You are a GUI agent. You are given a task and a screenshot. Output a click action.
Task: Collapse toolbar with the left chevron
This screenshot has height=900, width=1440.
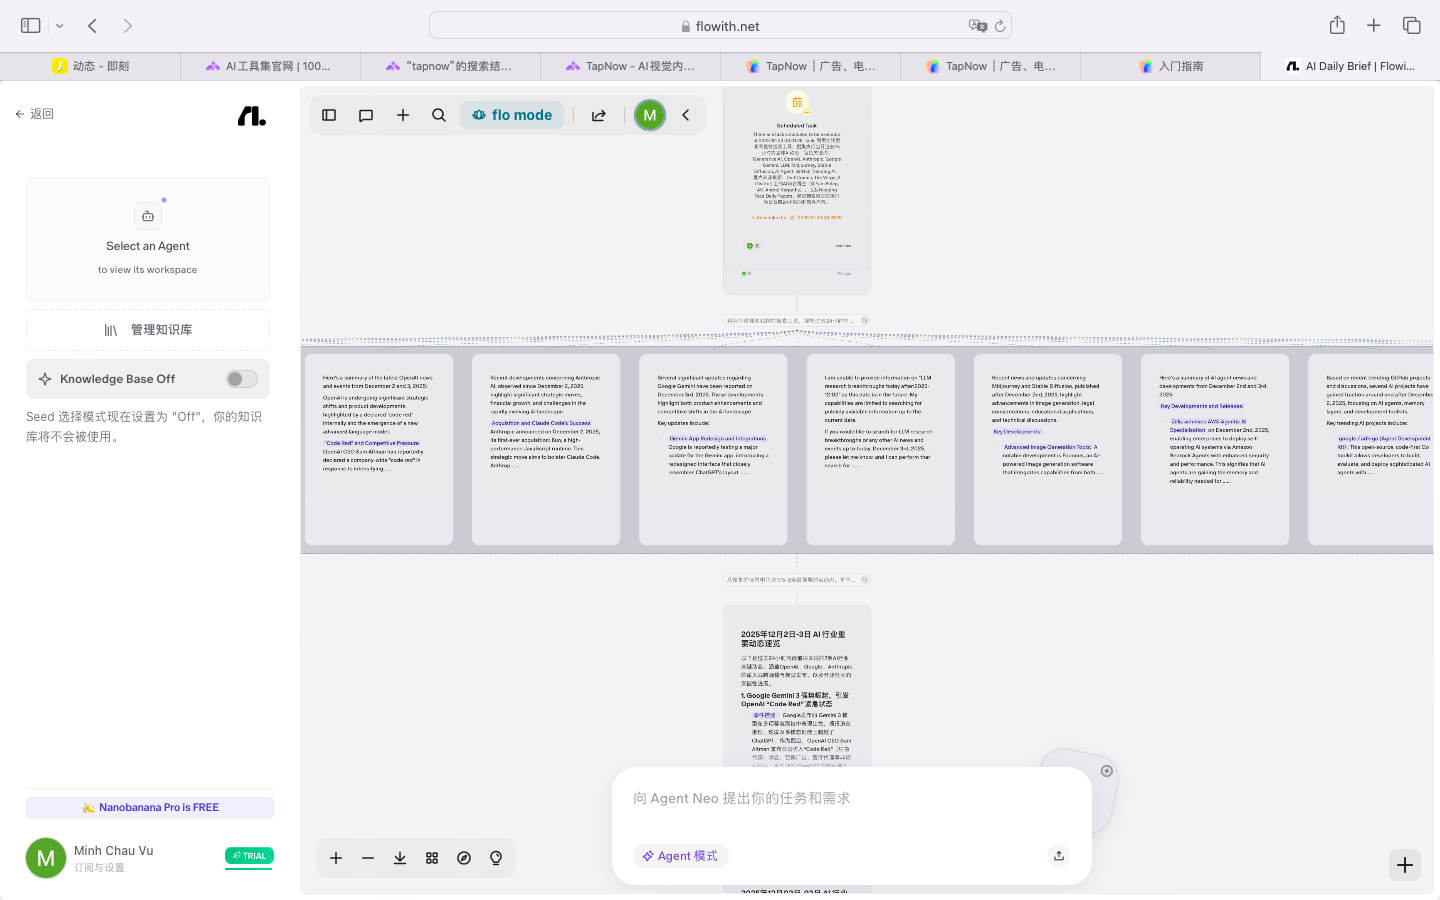click(686, 115)
